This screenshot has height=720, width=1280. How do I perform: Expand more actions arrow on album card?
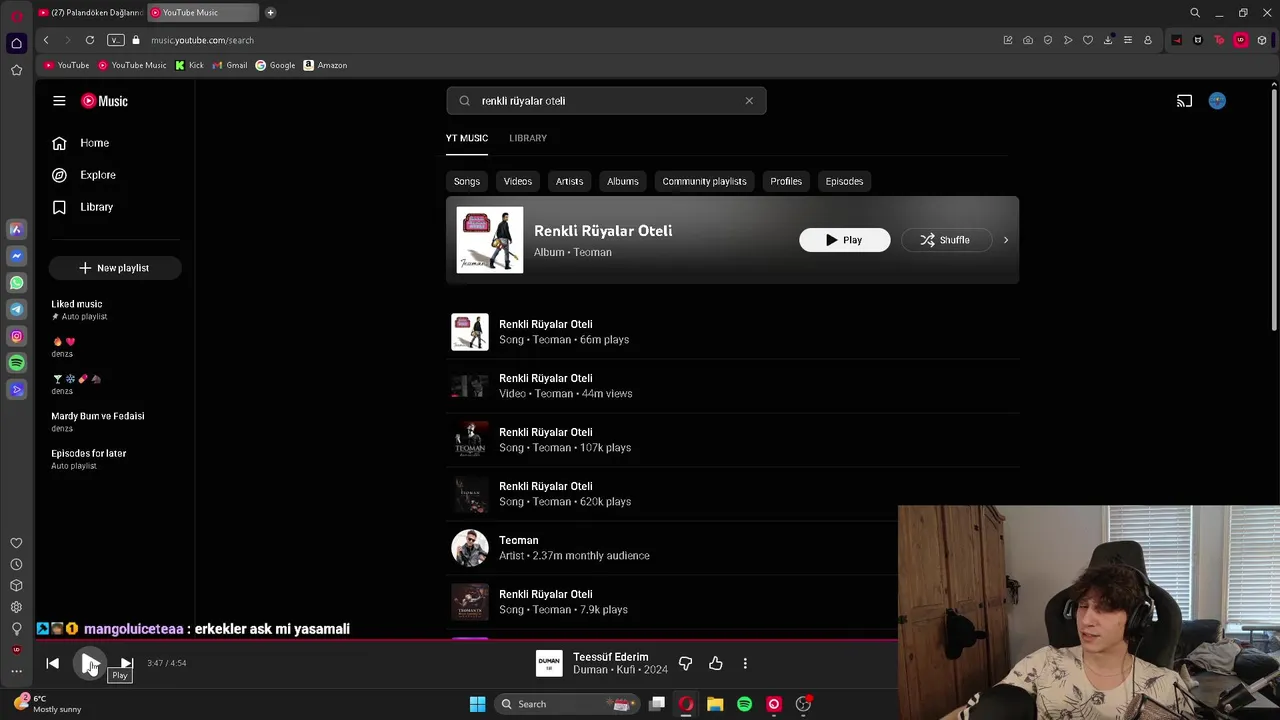pos(1006,240)
